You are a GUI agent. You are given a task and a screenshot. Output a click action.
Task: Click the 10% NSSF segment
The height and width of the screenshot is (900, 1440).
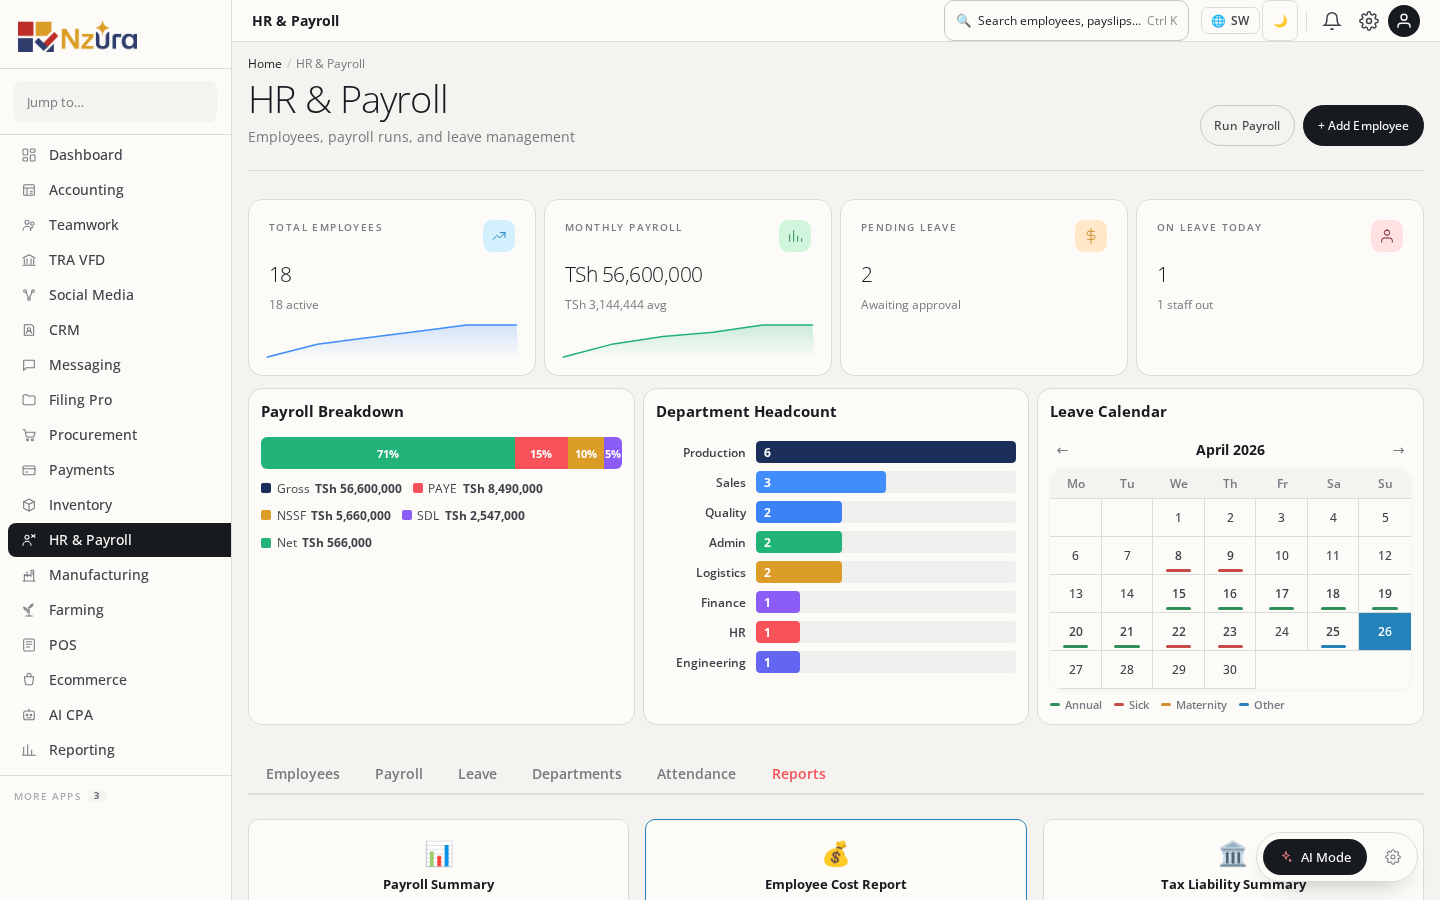pos(586,453)
